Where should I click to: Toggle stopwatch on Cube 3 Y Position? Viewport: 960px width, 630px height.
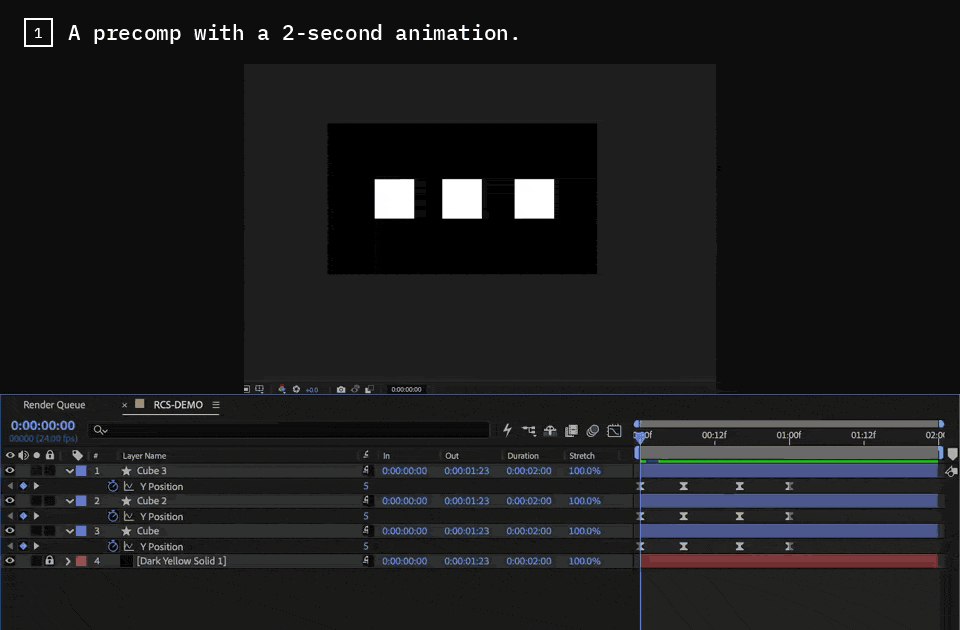(x=113, y=486)
